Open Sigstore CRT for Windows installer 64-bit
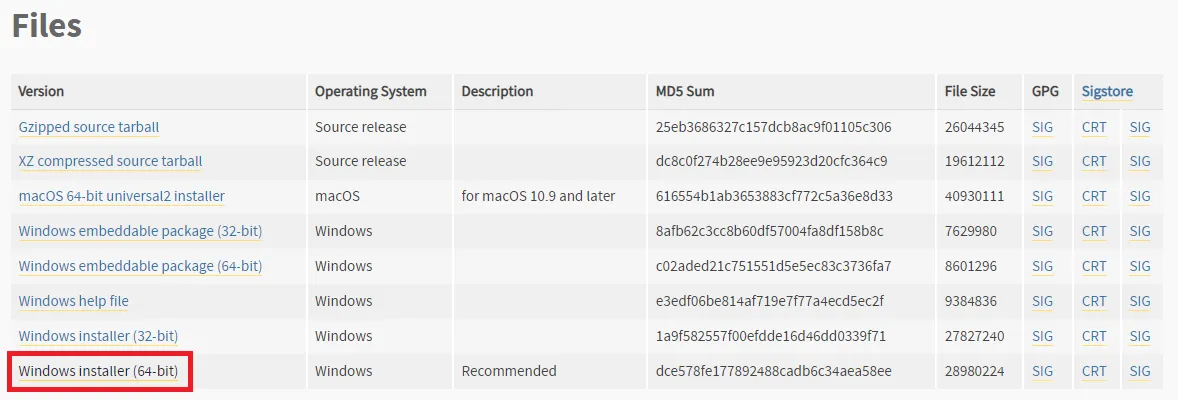This screenshot has width=1178, height=400. [1094, 371]
